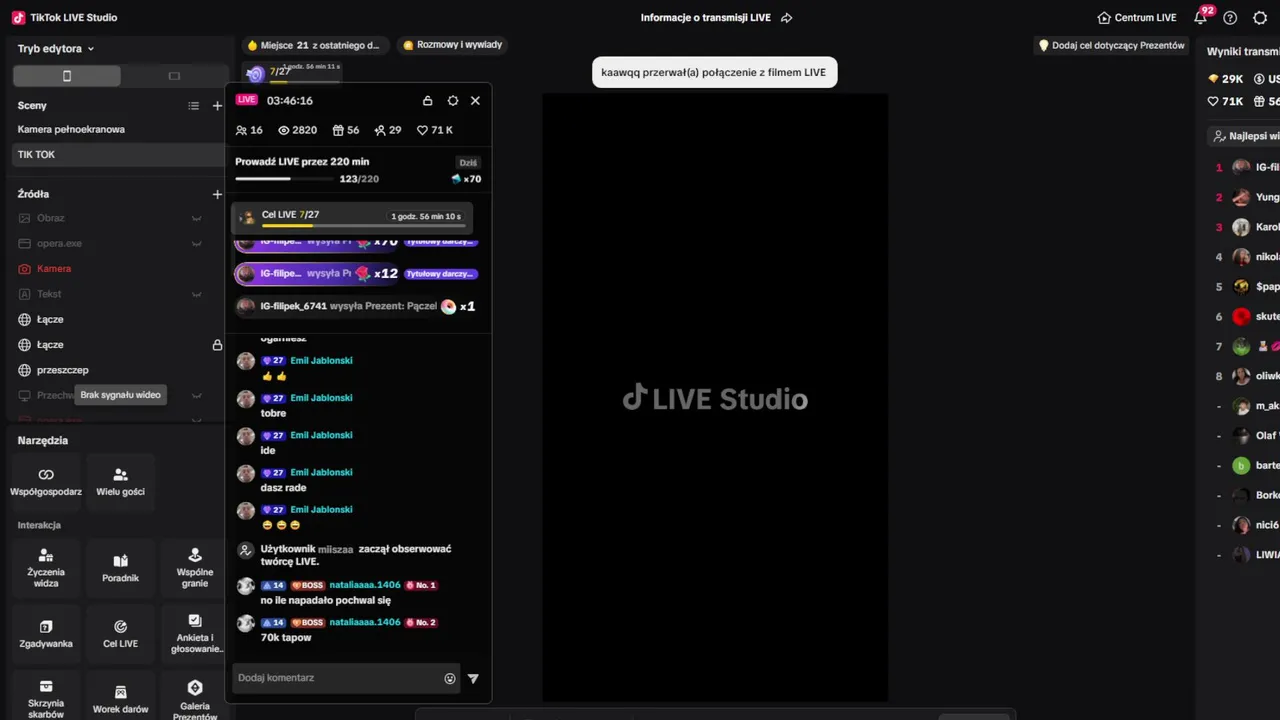Open the comment filter icon
The image size is (1280, 720).
point(473,678)
